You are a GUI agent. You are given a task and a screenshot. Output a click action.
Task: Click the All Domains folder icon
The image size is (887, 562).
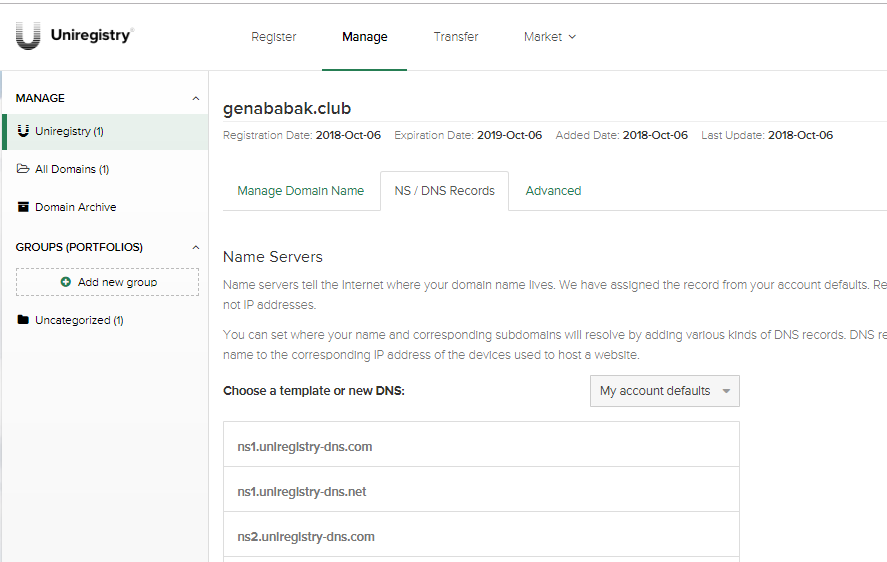pyautogui.click(x=23, y=169)
